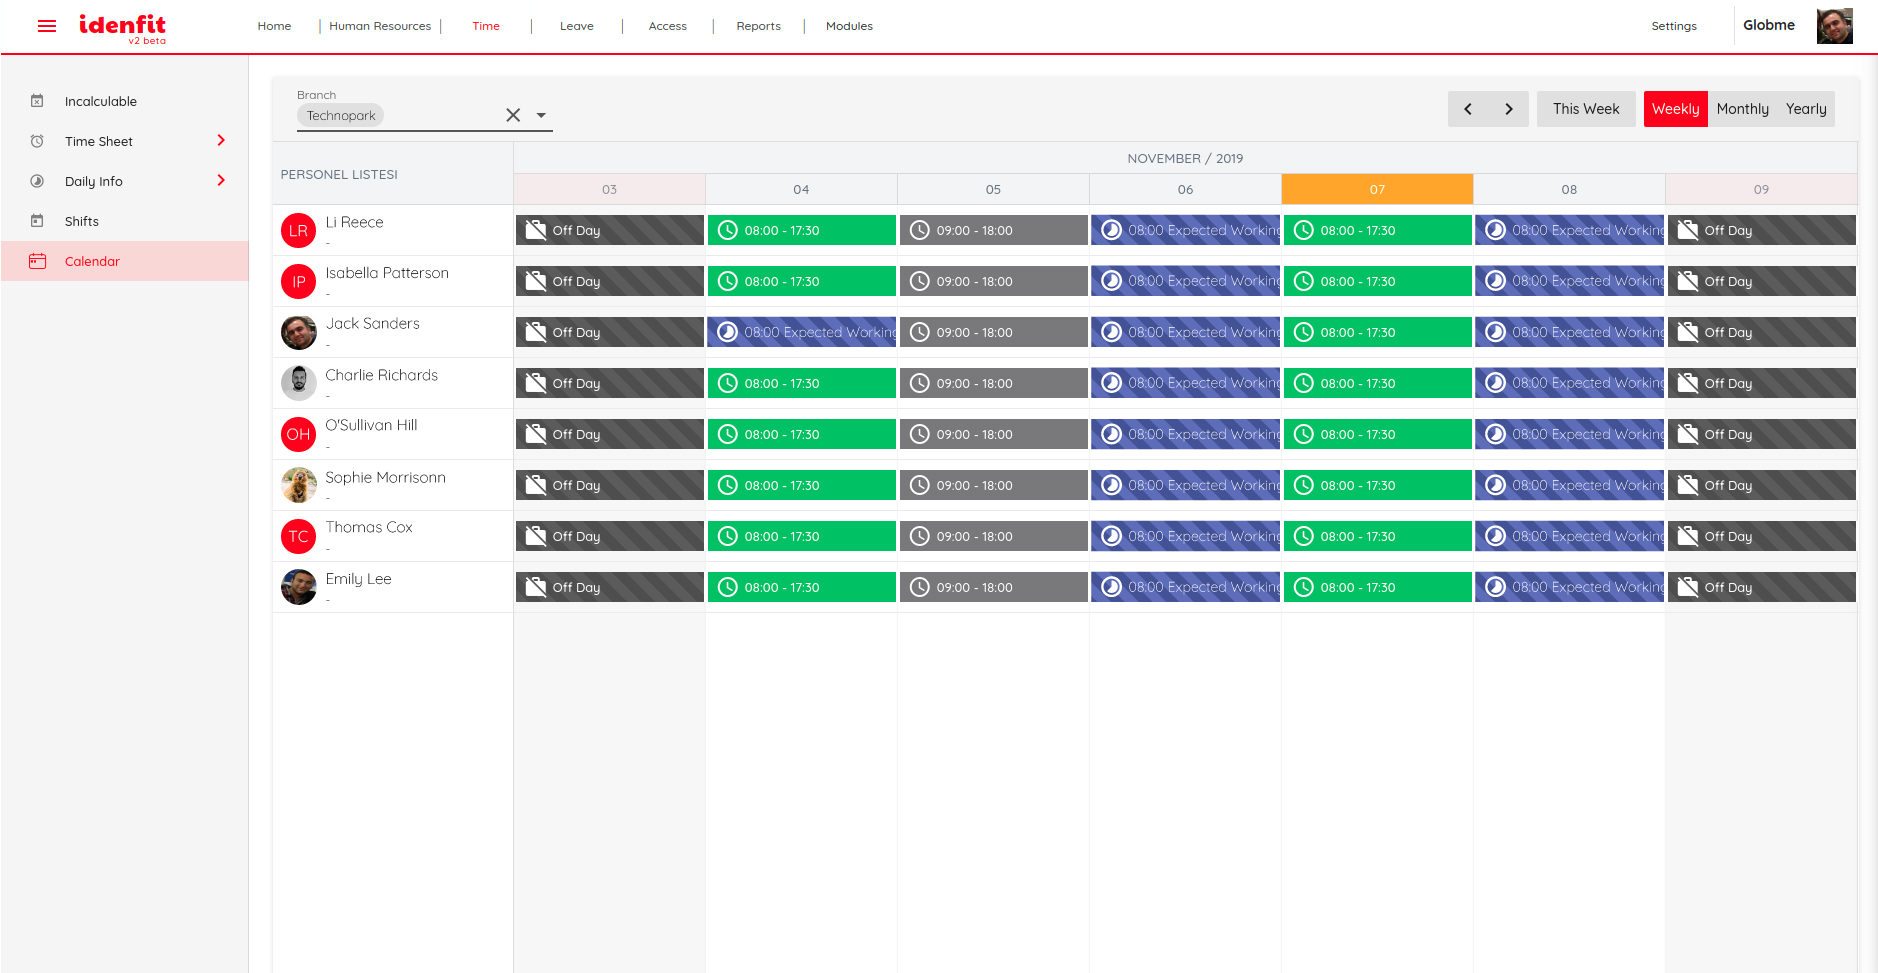1878x973 pixels.
Task: Select the 07 day column header
Action: tap(1377, 189)
